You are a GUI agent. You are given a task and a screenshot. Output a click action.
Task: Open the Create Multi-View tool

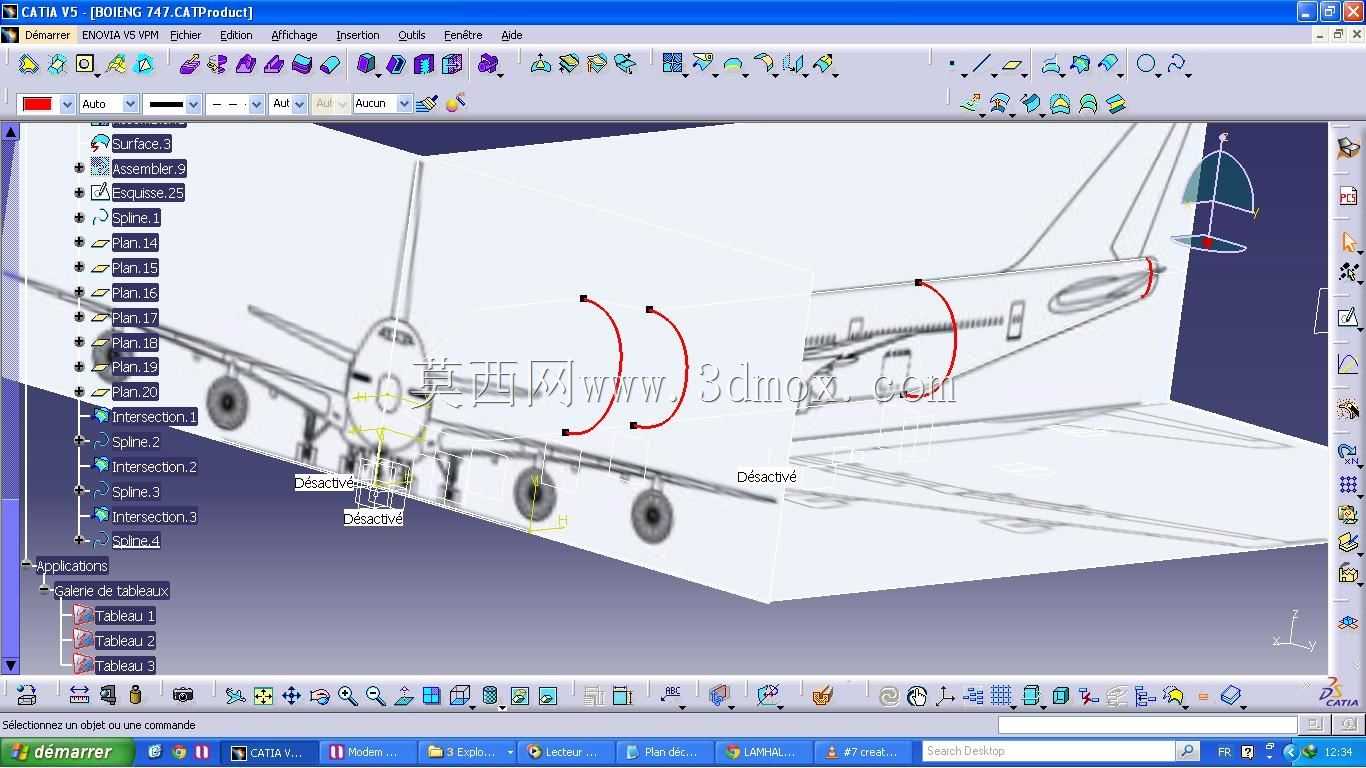click(431, 696)
